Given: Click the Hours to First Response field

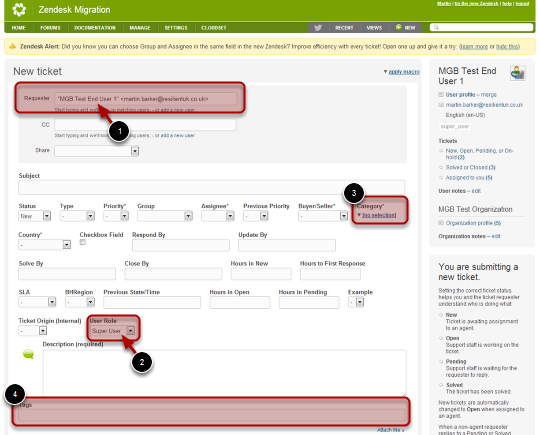Looking at the screenshot, I should 330,274.
